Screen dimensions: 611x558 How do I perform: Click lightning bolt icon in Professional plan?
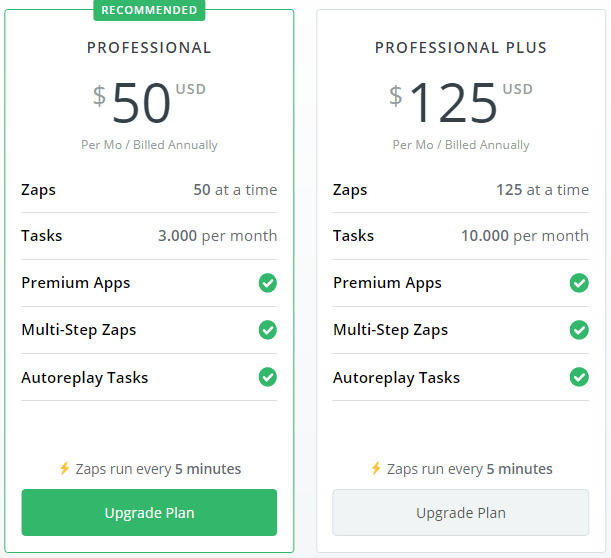(x=64, y=468)
